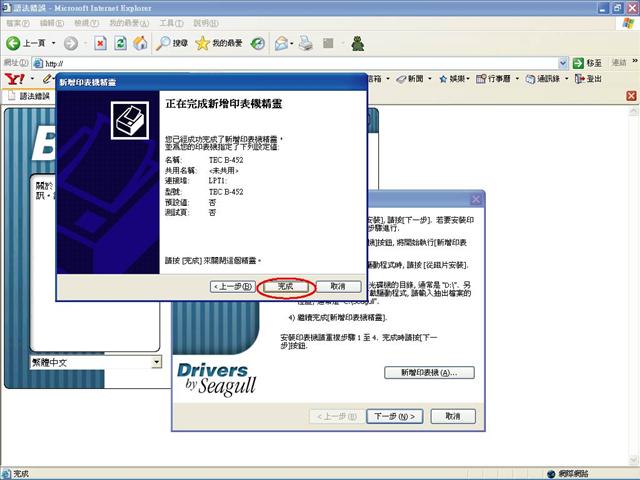Click 取消 in Seagull driver wizard
The image size is (640, 480).
[x=453, y=416]
